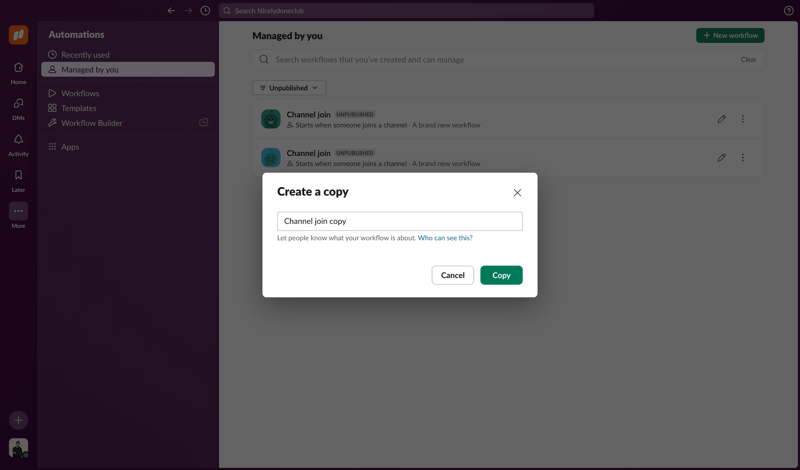
Task: Close the Create a copy dialog
Action: pyautogui.click(x=517, y=192)
